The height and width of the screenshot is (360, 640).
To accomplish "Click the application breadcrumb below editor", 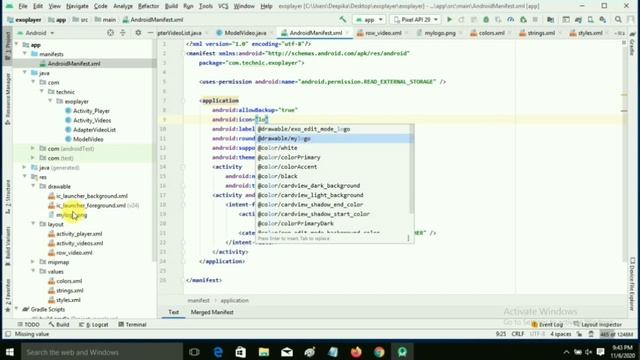I will point(234,300).
